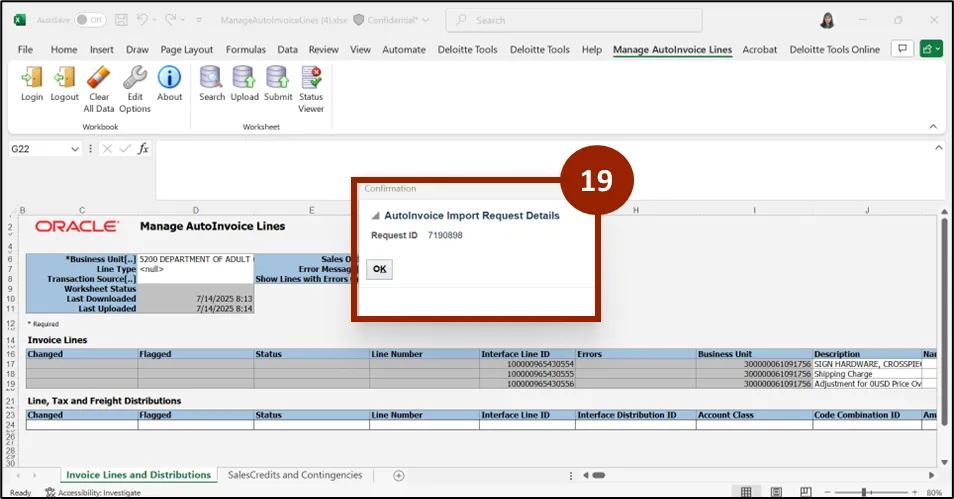Open the Formulas ribbon tab

click(245, 49)
